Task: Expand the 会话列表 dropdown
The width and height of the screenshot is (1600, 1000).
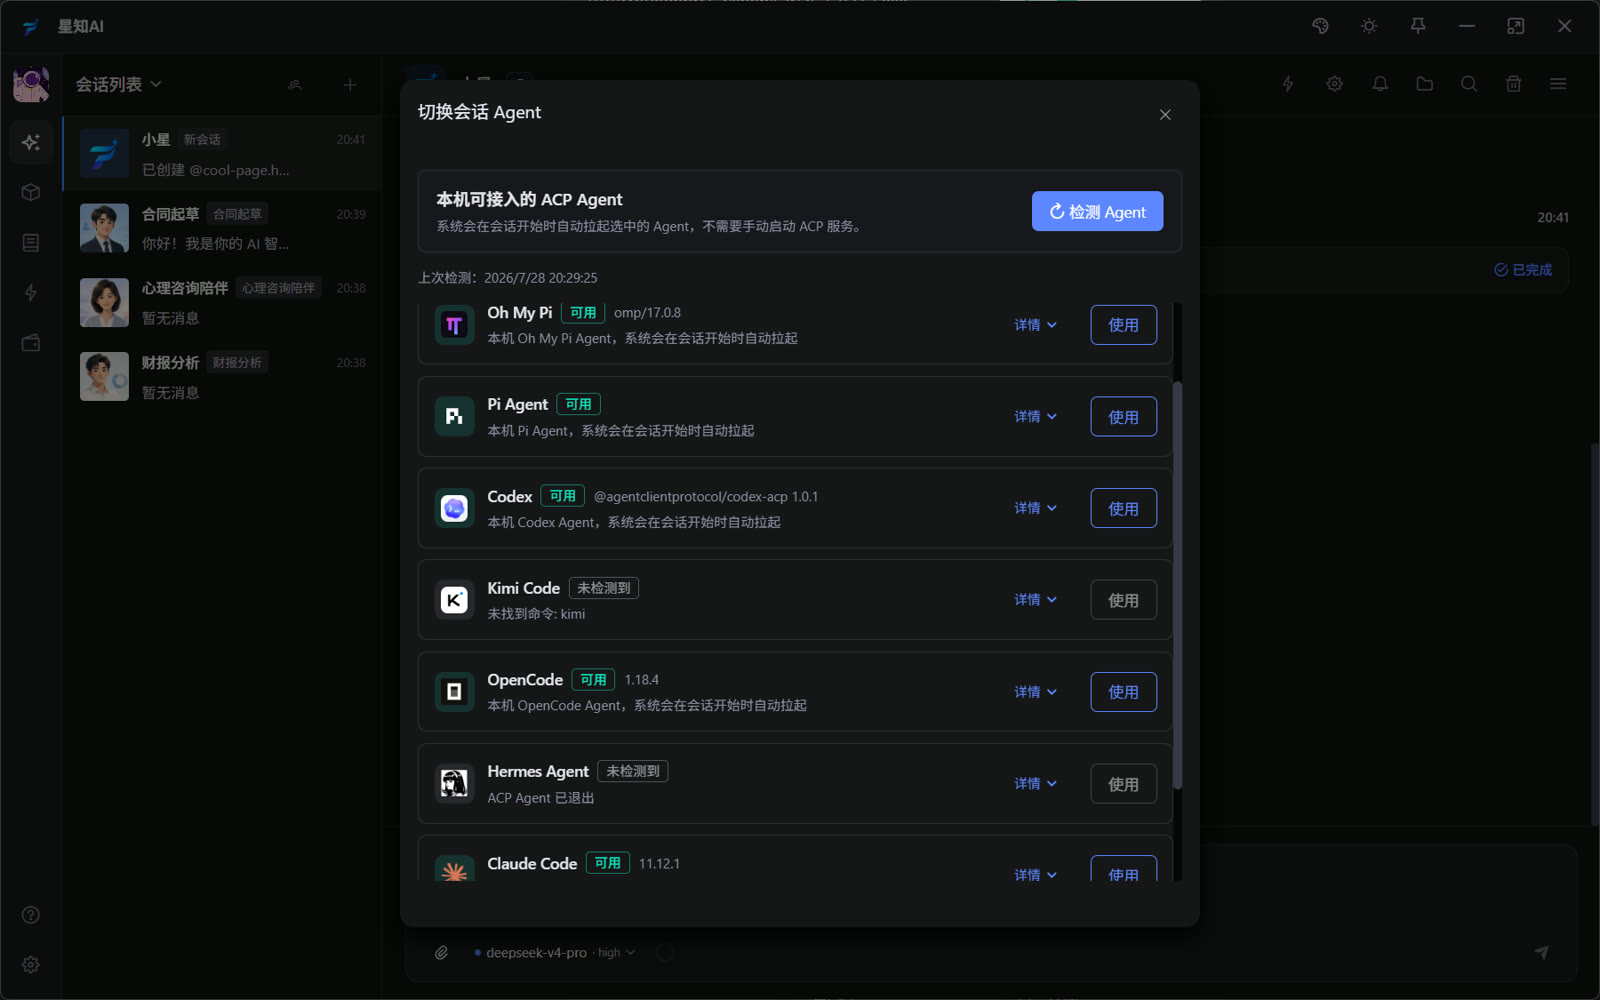Action: coord(118,85)
